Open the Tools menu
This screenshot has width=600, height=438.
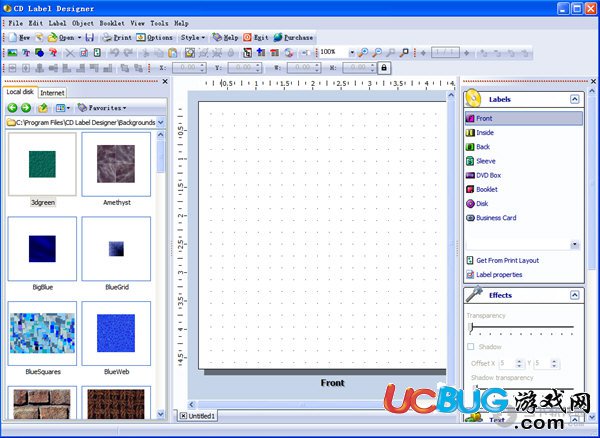159,23
